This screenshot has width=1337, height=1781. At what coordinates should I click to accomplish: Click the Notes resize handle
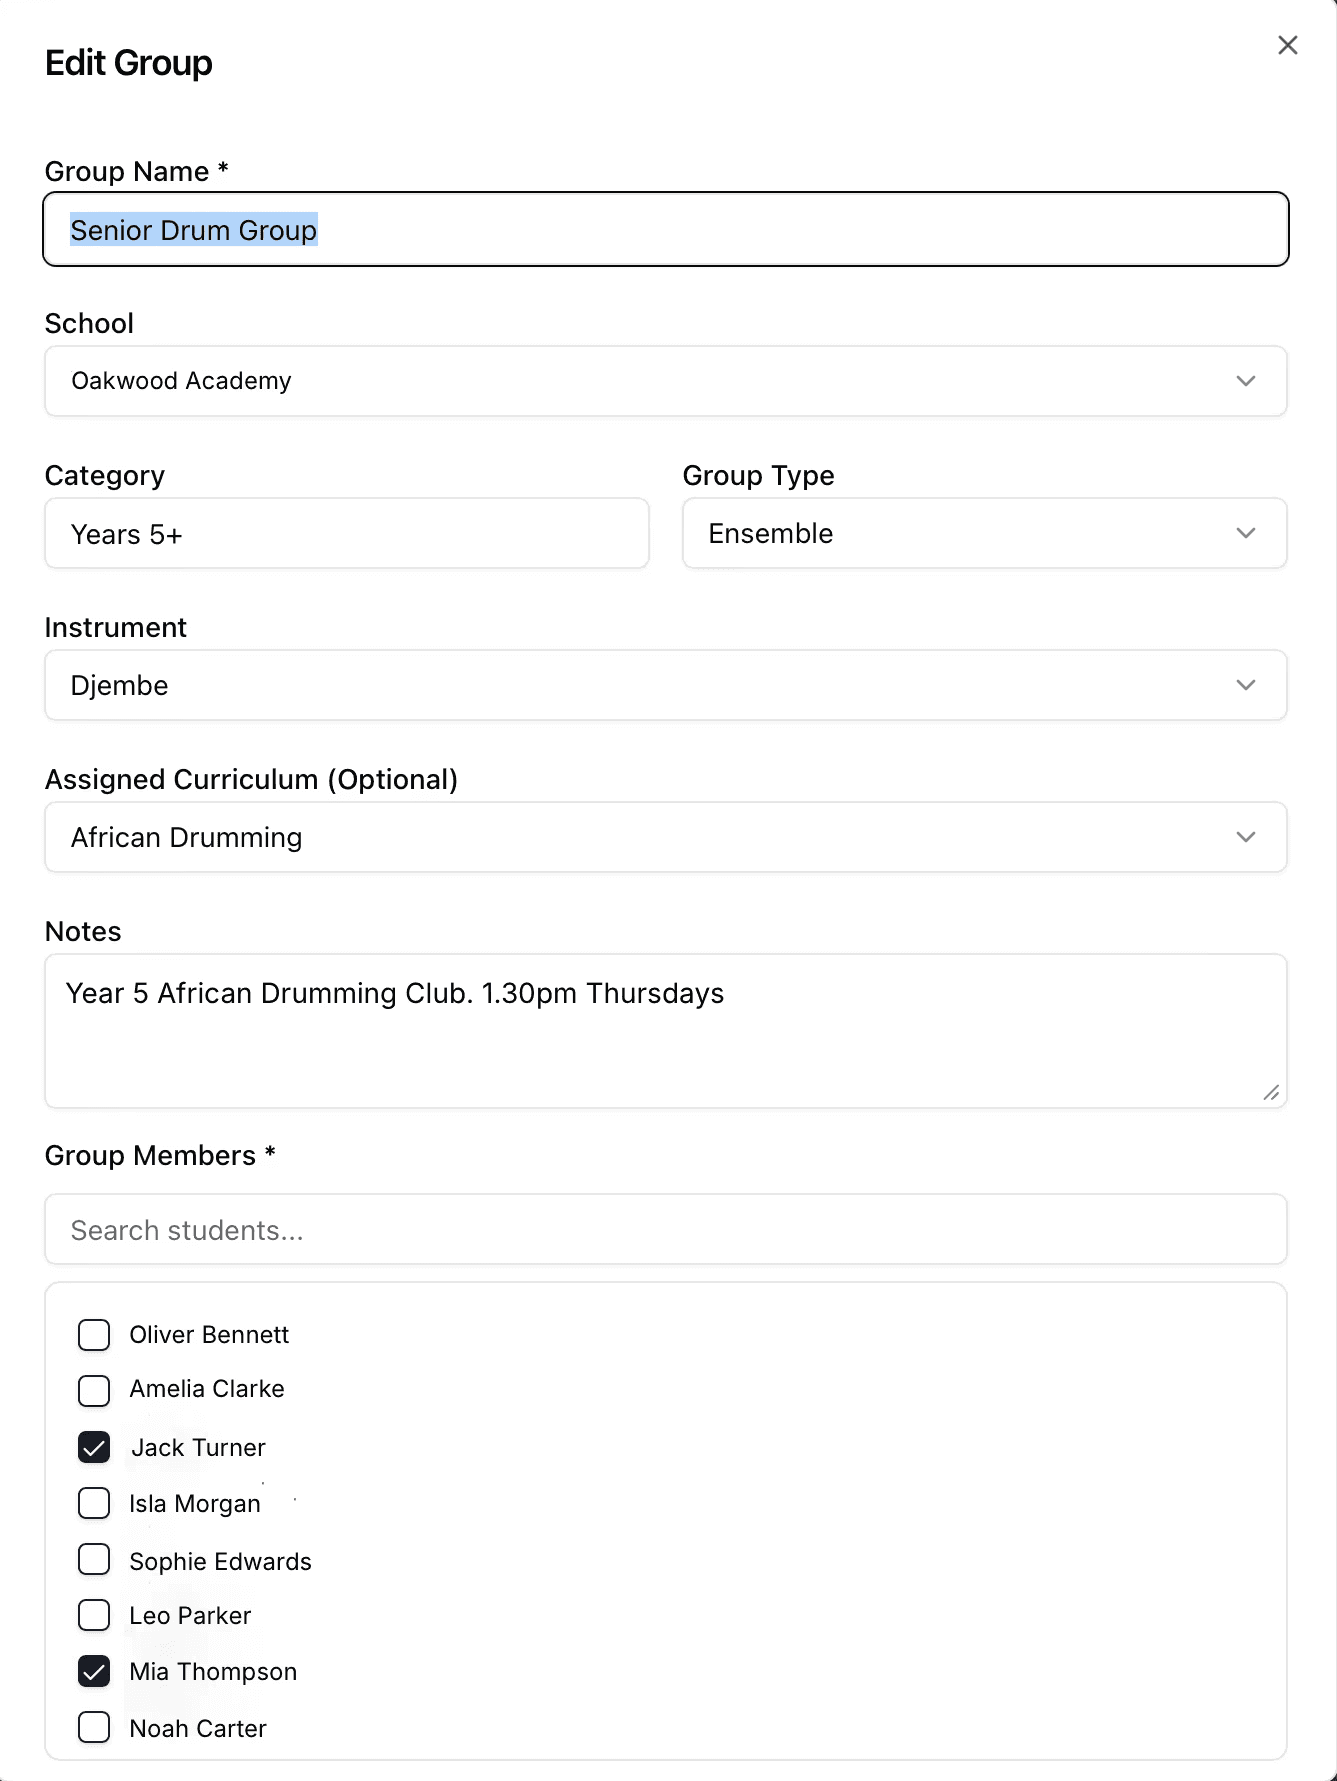(x=1271, y=1093)
